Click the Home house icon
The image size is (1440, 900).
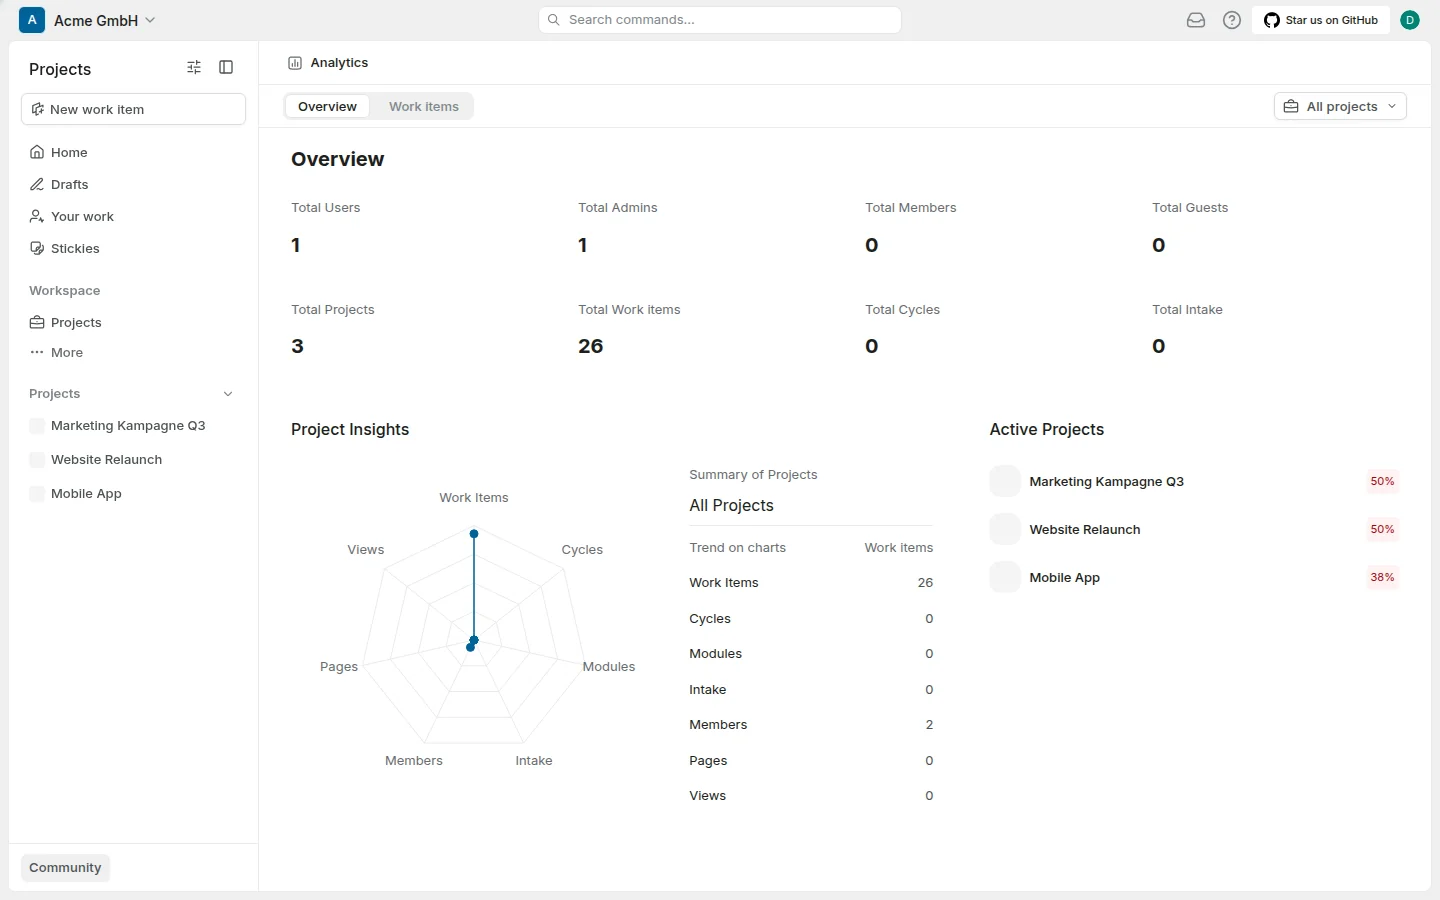point(37,152)
